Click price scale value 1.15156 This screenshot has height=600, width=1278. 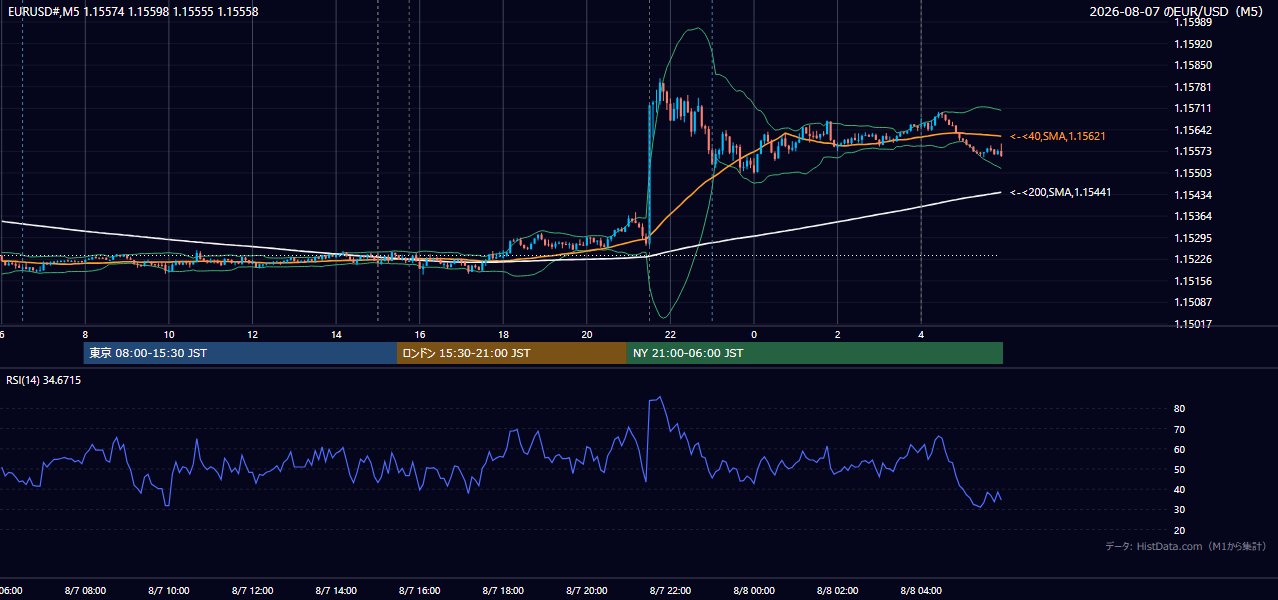point(1193,281)
